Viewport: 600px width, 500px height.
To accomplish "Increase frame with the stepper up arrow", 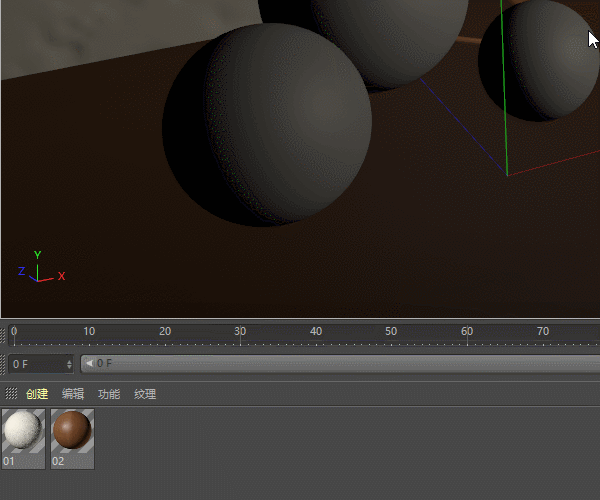I will click(x=69, y=361).
